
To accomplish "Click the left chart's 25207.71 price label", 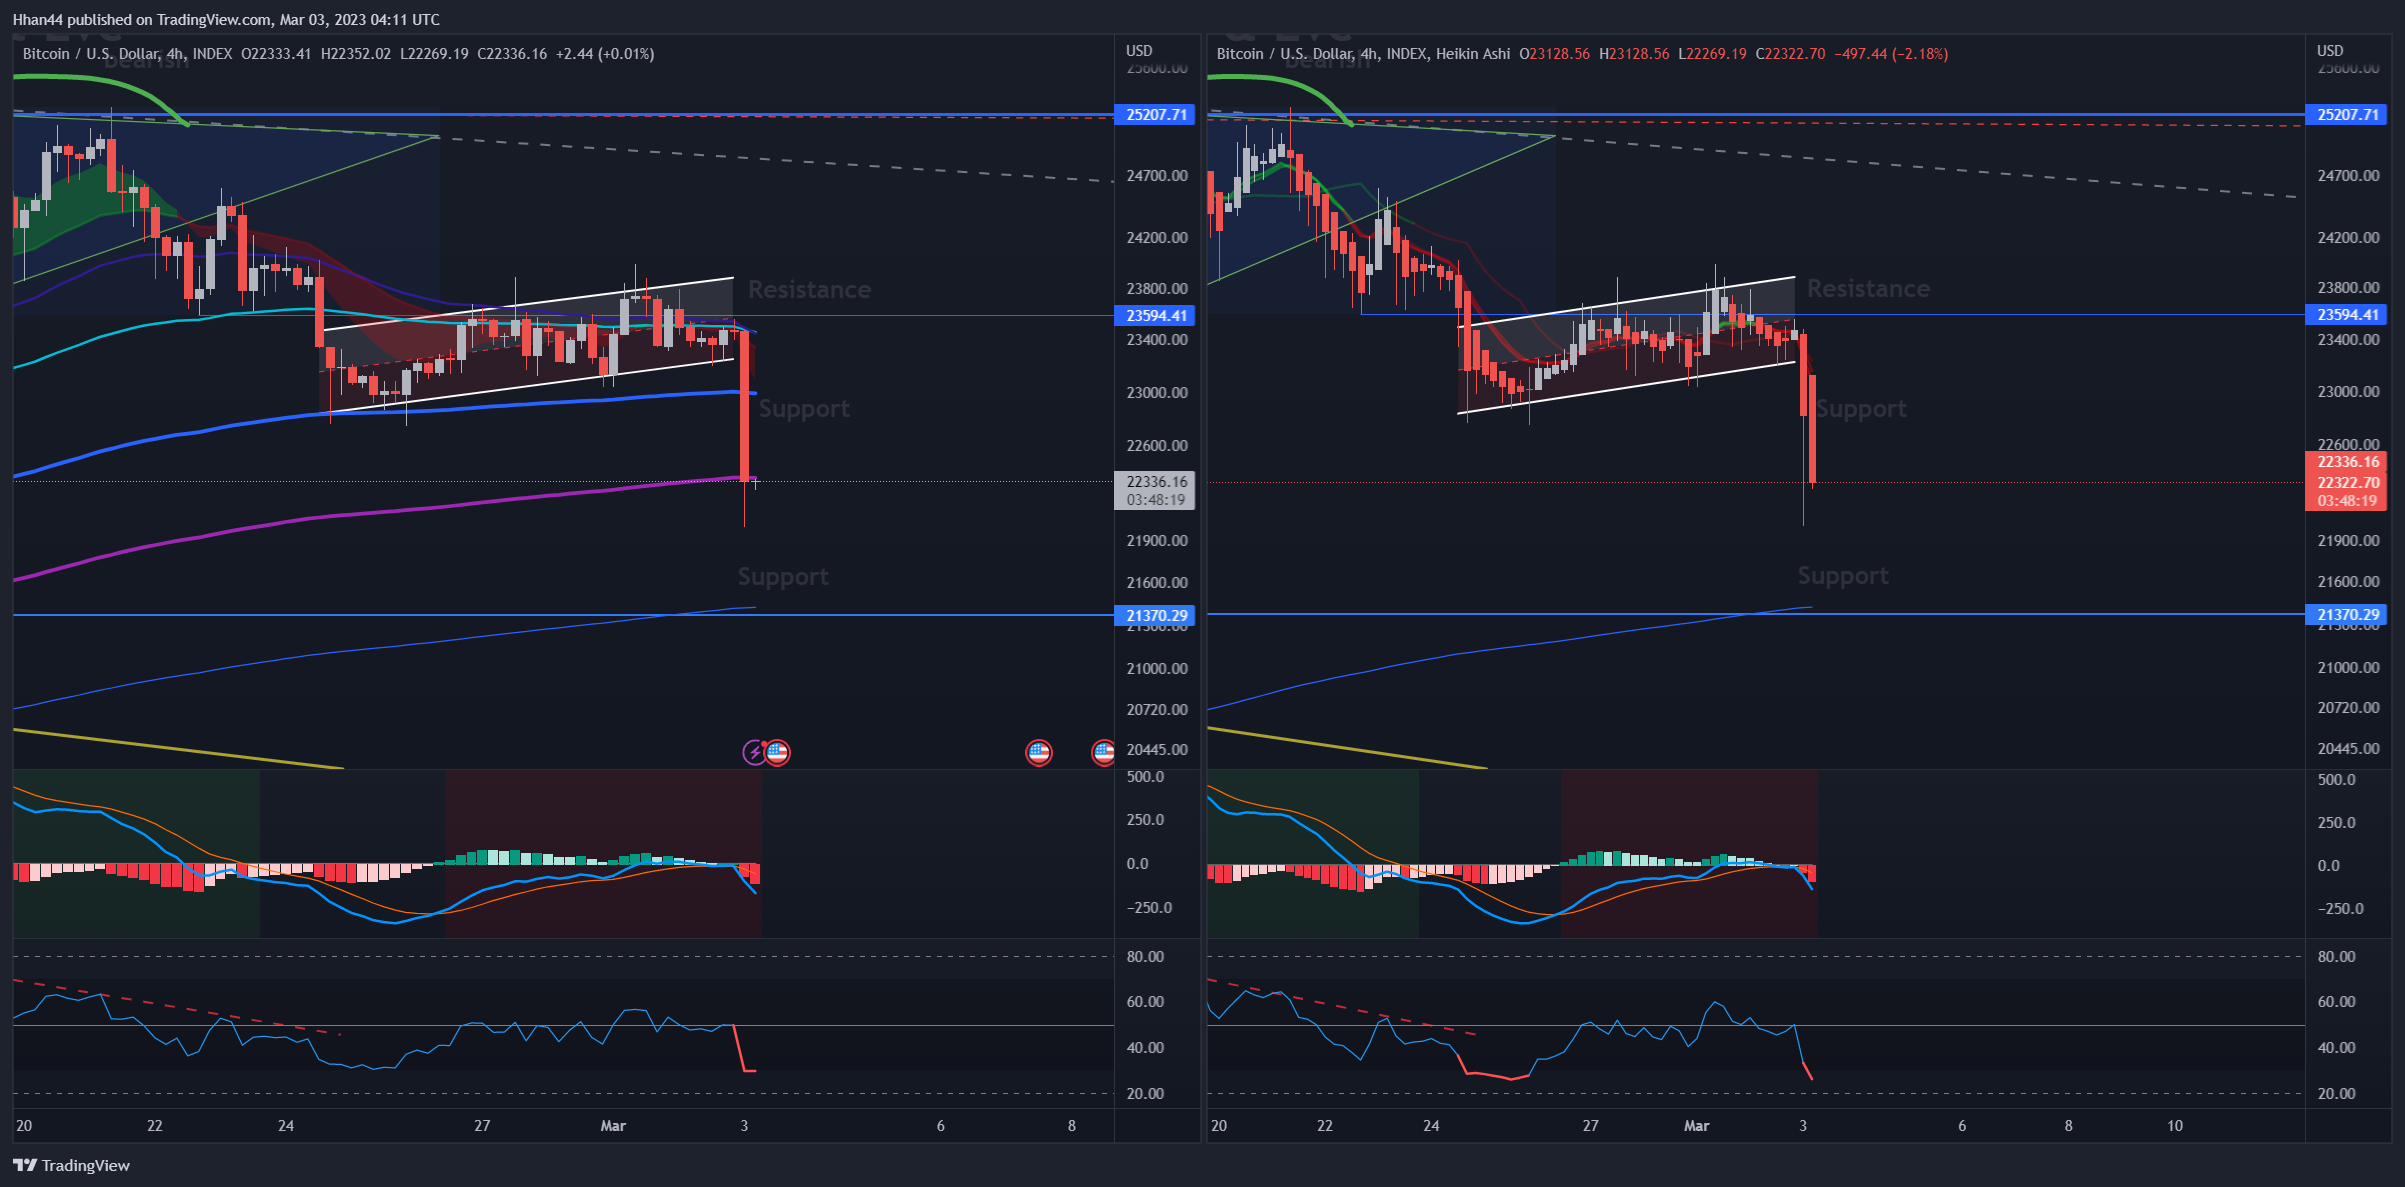I will [x=1156, y=114].
